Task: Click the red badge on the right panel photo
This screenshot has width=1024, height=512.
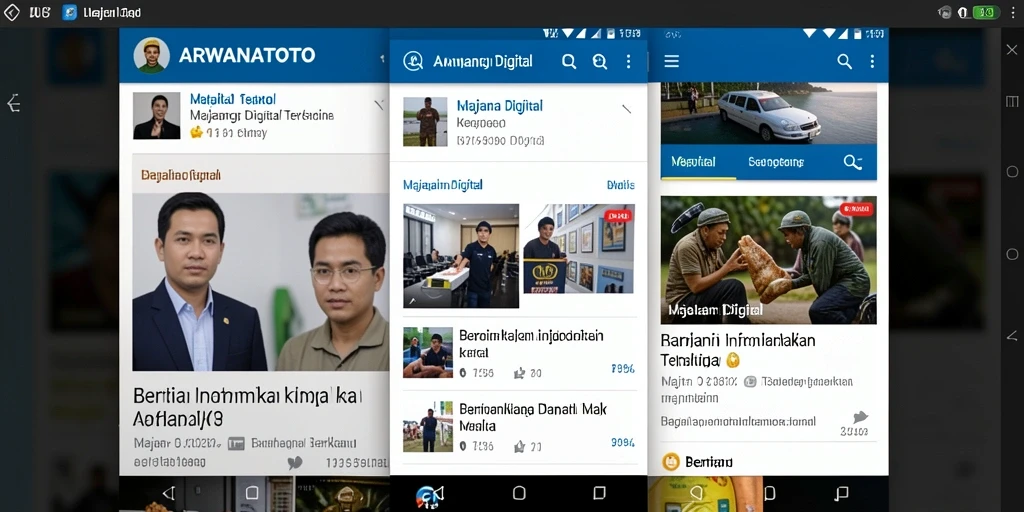Action: click(x=856, y=209)
